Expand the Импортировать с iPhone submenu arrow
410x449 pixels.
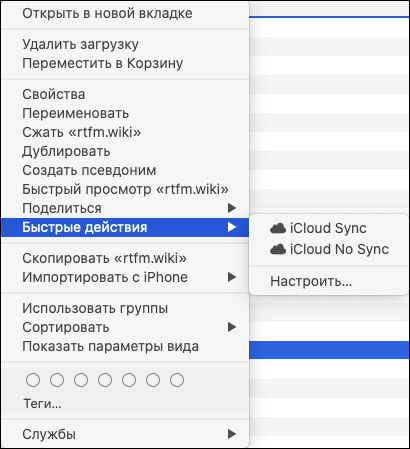coord(232,277)
